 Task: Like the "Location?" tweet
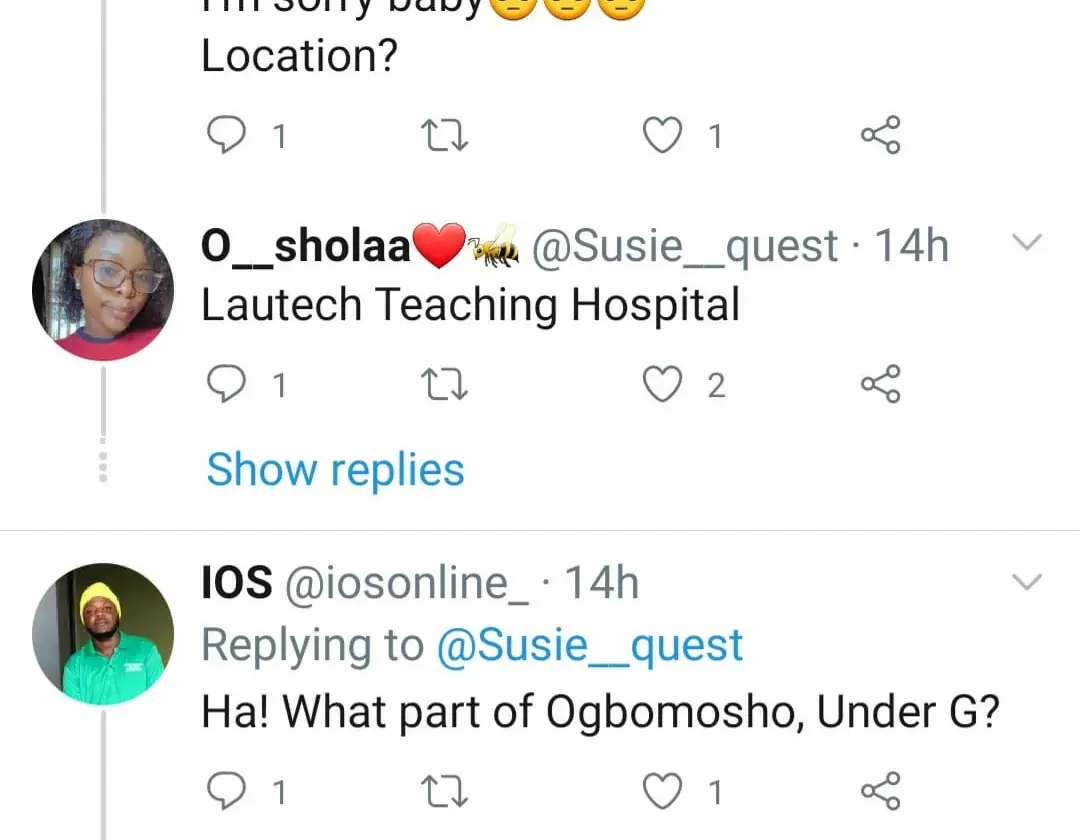pyautogui.click(x=661, y=135)
